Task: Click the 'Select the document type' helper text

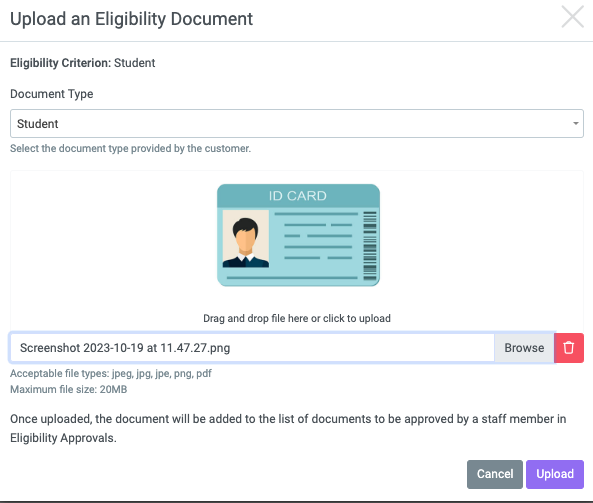Action: point(130,148)
